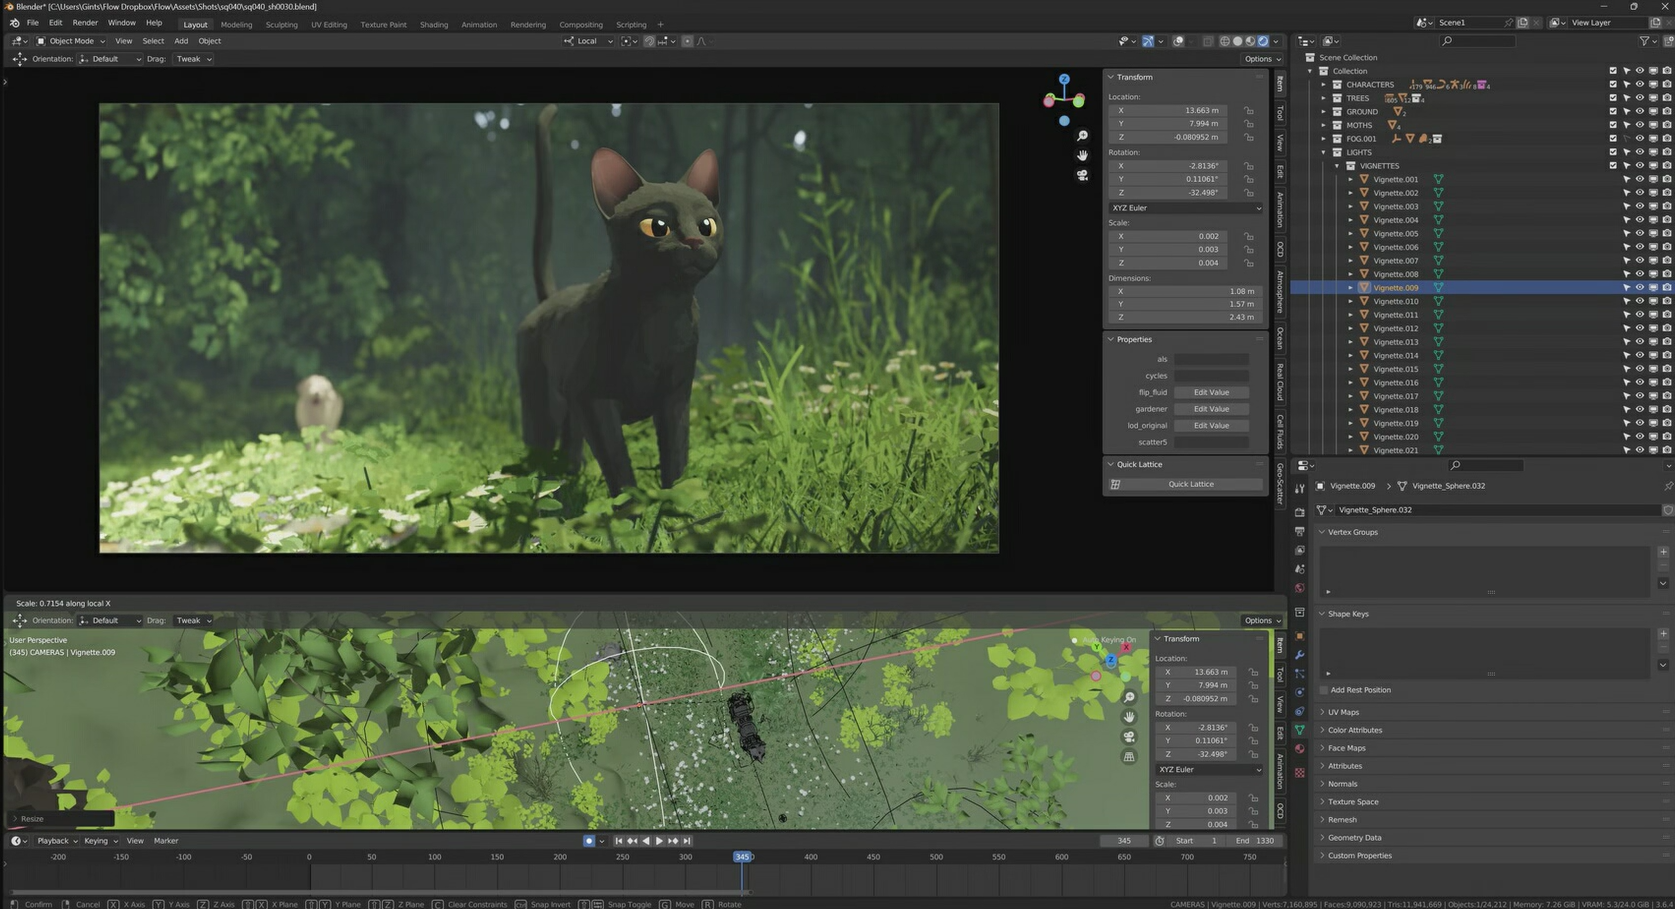Open the XYZ Euler rotation mode dropdown

pos(1185,208)
